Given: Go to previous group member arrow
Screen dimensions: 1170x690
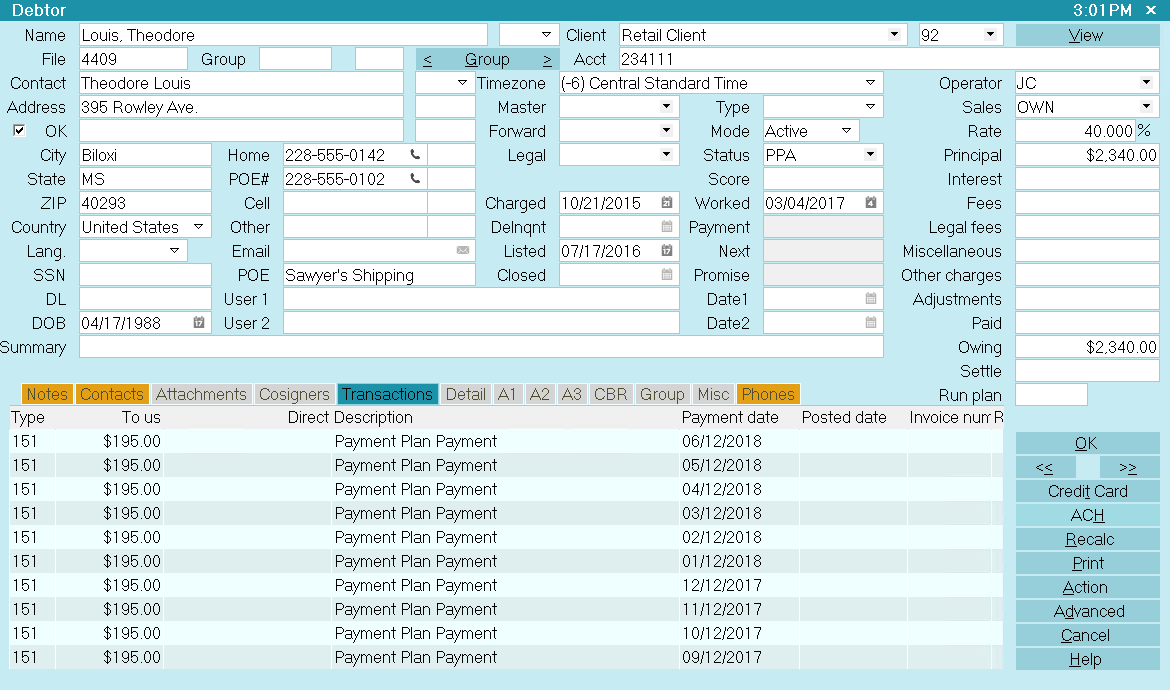Looking at the screenshot, I should pyautogui.click(x=428, y=60).
